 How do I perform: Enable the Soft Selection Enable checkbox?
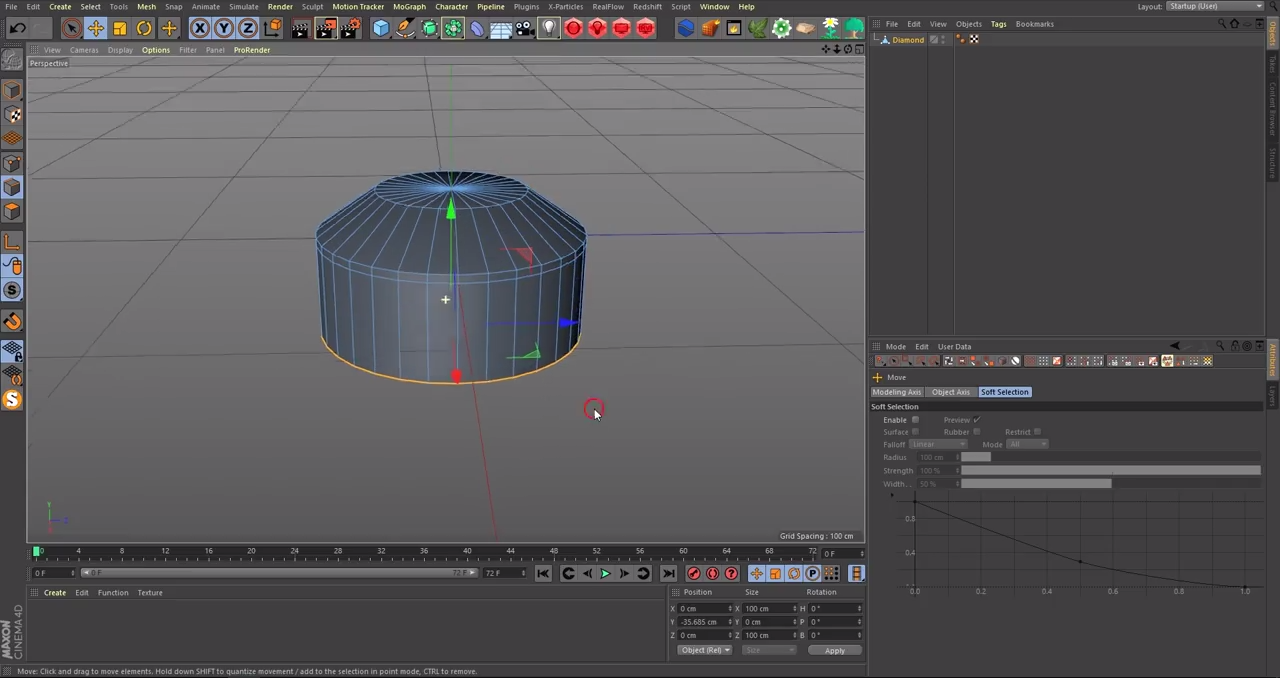pyautogui.click(x=915, y=420)
